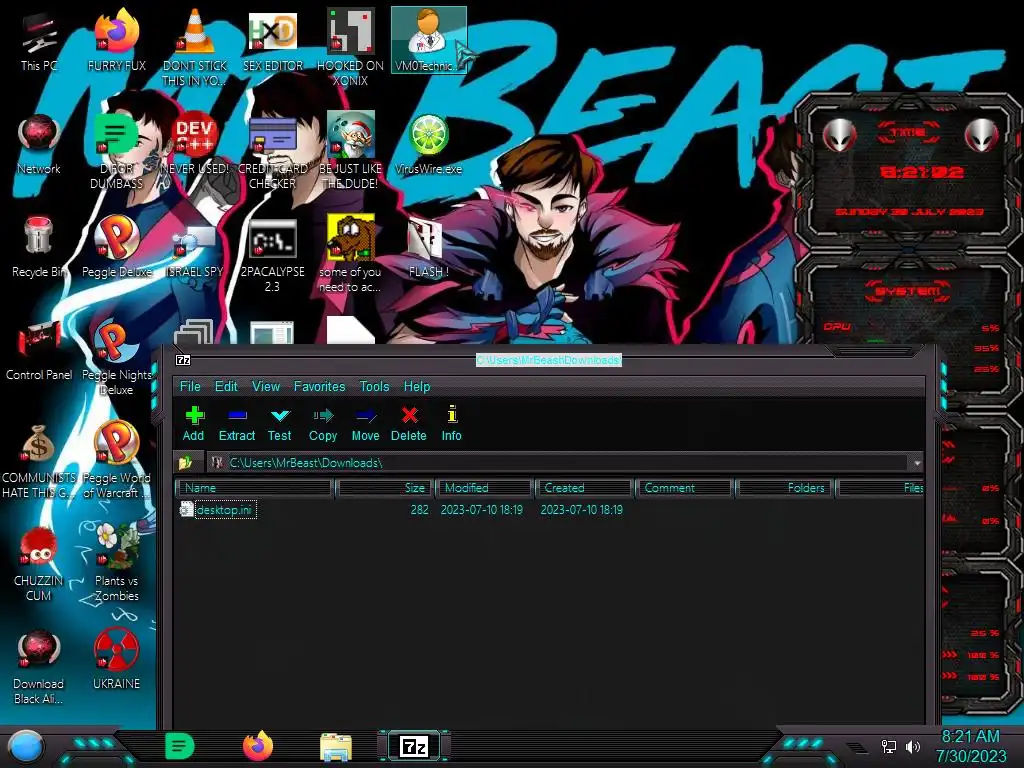Sort by the Comment column header
Viewport: 1024px width, 768px height.
(684, 488)
